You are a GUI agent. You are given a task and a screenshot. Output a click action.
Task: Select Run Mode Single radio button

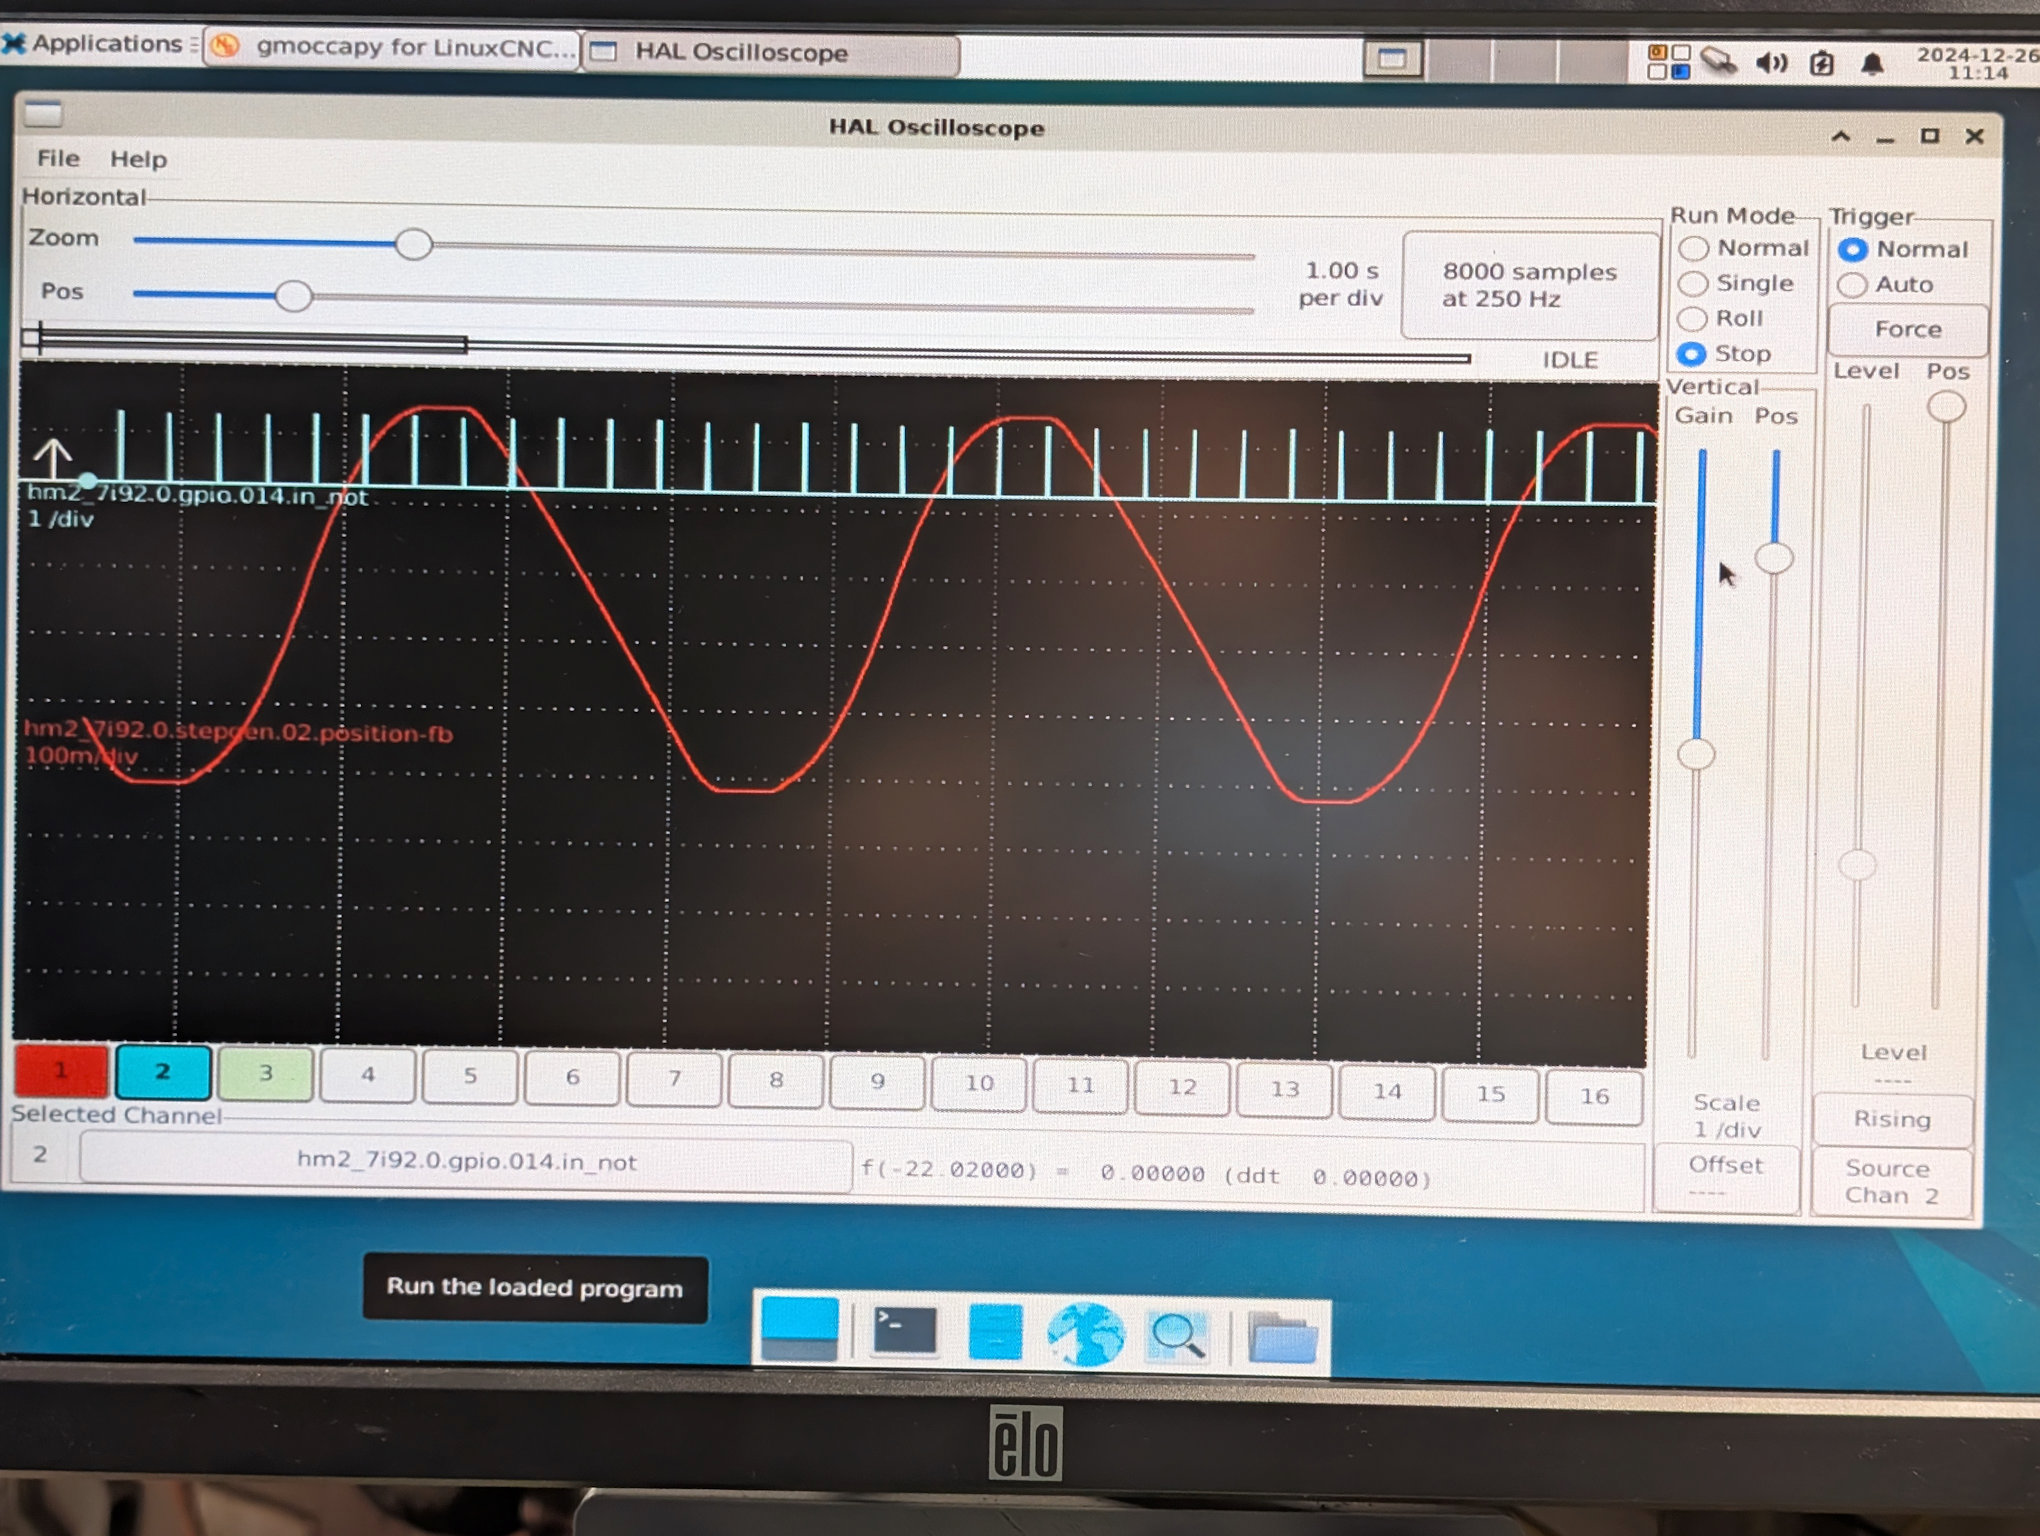(x=1692, y=284)
